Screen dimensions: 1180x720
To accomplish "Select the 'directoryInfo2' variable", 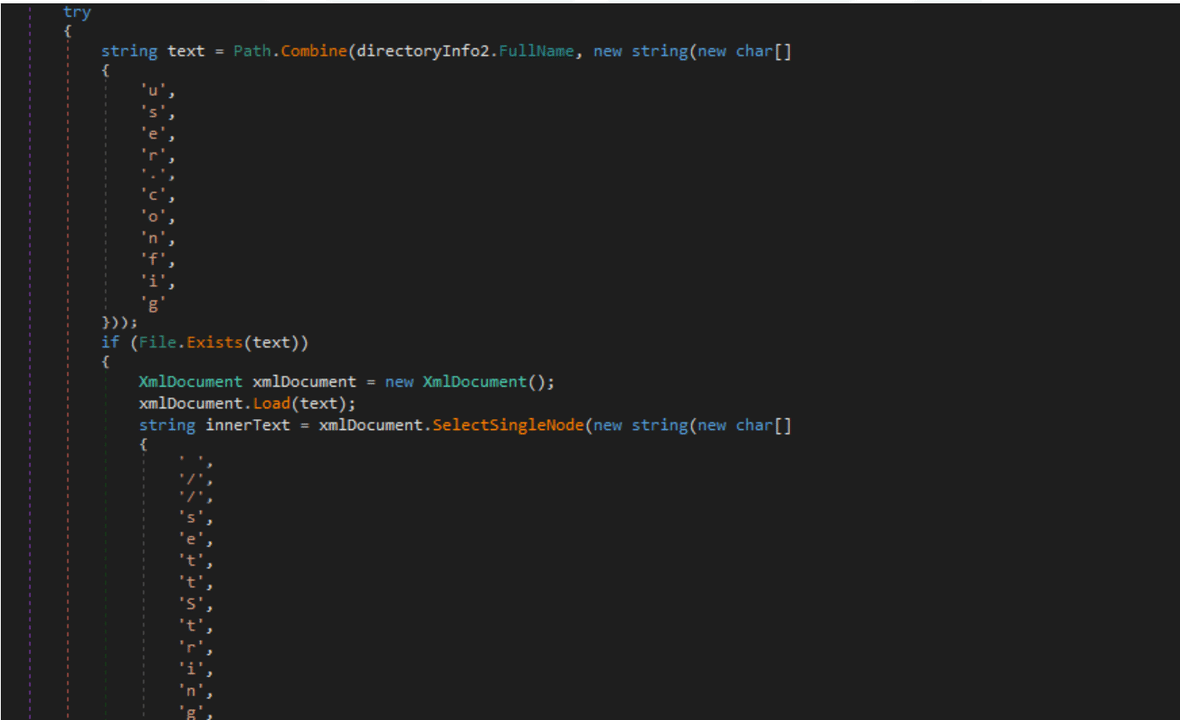I will pos(423,51).
